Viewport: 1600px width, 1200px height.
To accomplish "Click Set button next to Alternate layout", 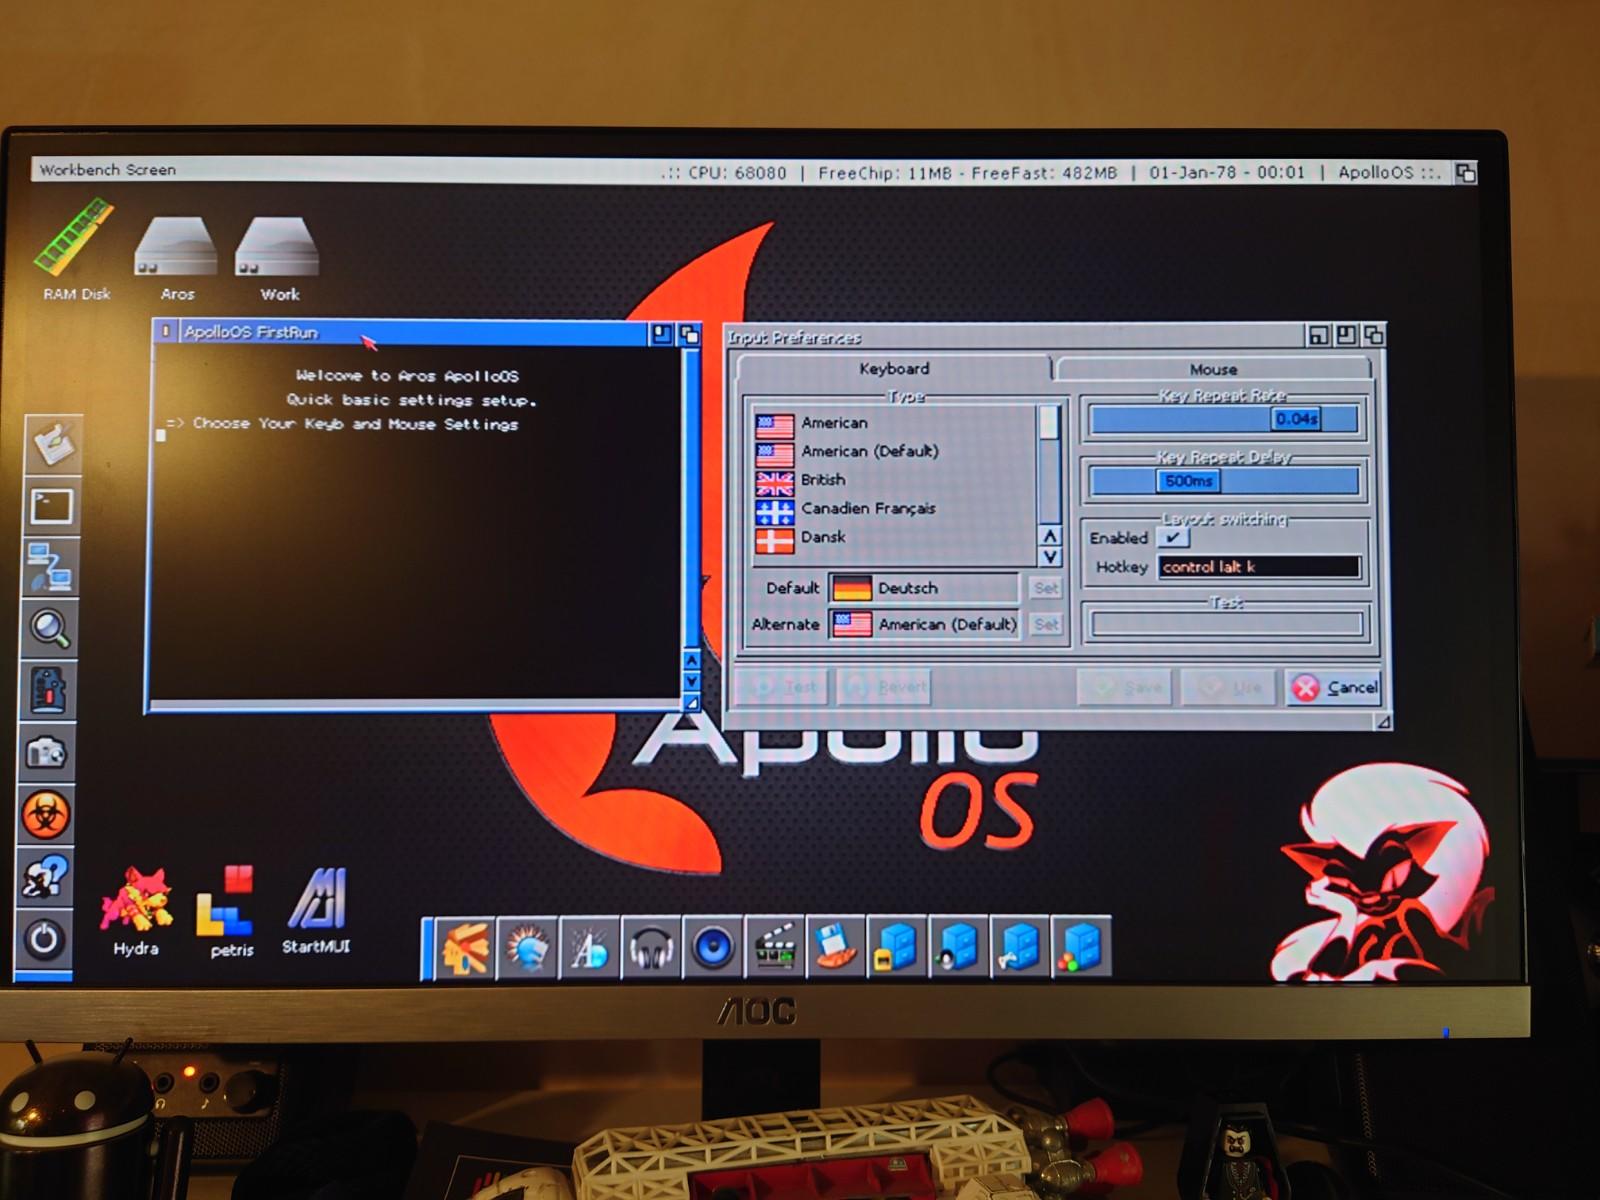I will tap(1046, 624).
